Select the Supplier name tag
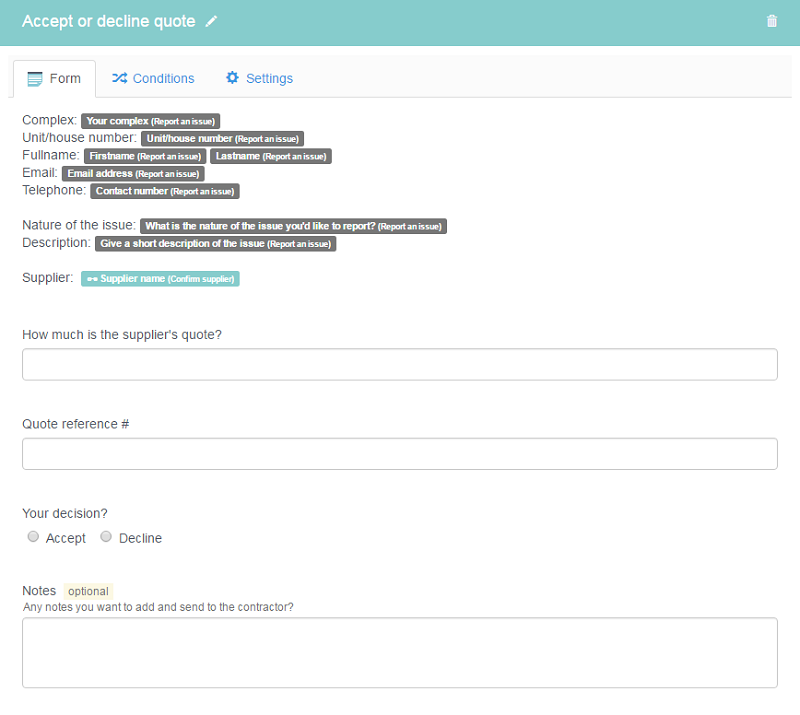Image resolution: width=800 pixels, height=715 pixels. 160,279
